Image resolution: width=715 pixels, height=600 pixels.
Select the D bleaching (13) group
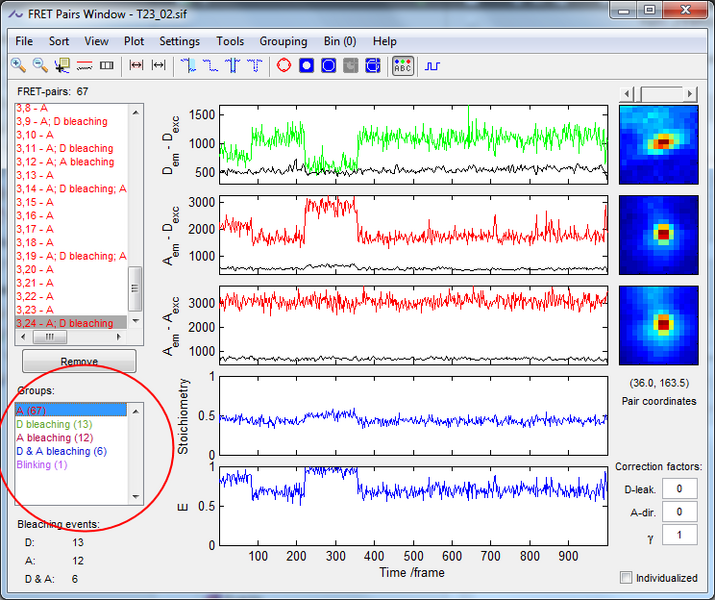[53, 424]
